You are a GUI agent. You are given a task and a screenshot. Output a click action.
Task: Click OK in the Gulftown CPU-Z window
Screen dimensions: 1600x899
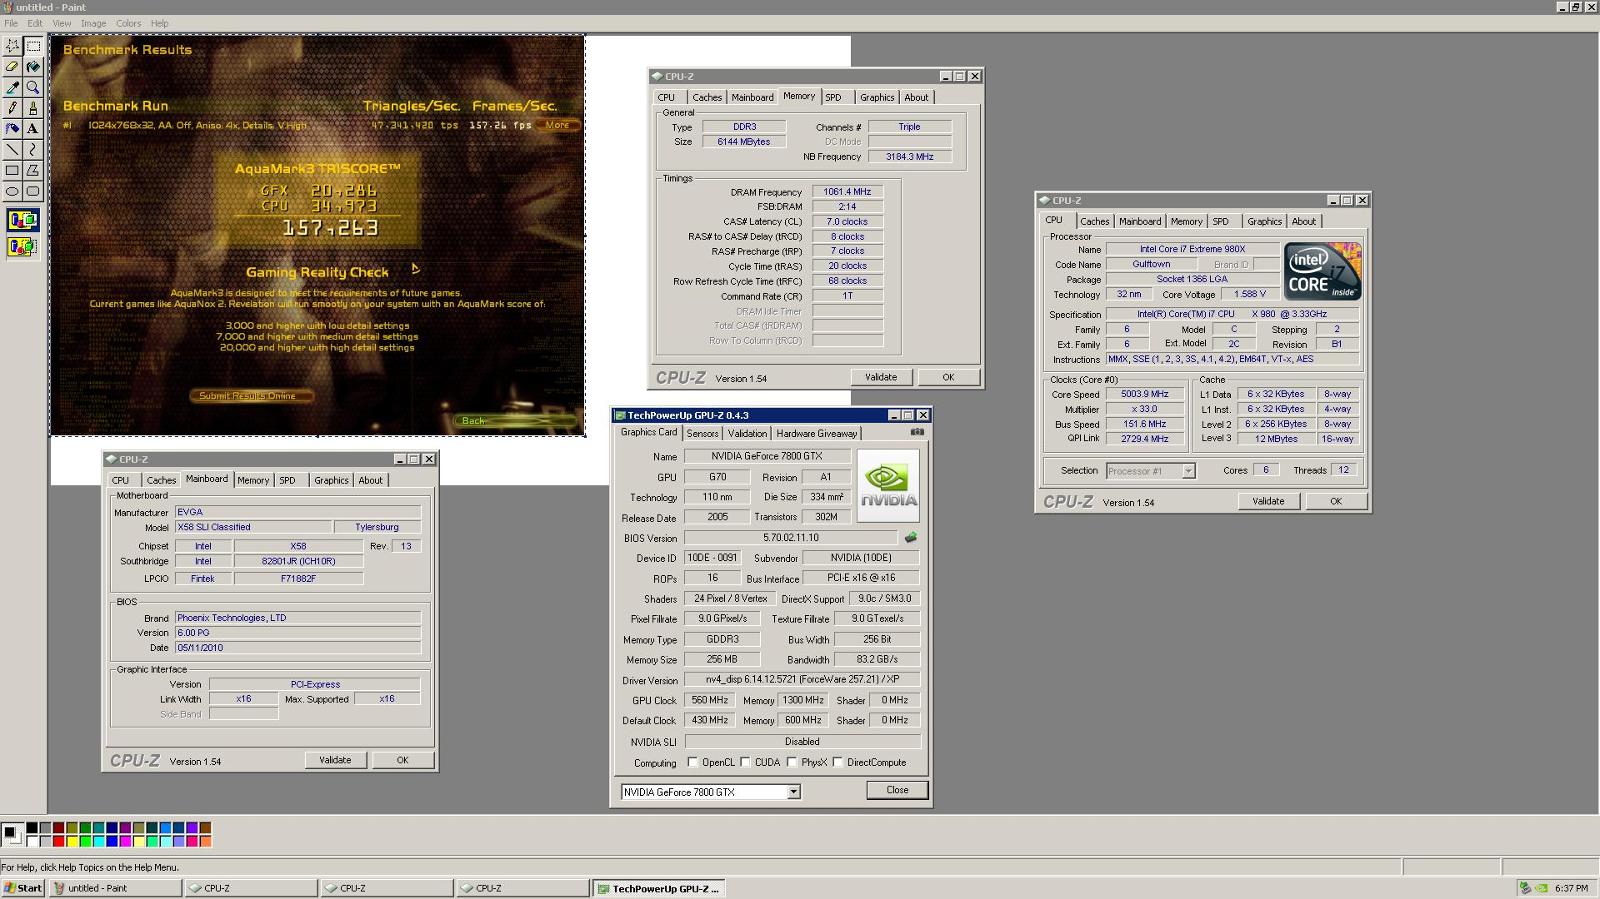point(1335,501)
